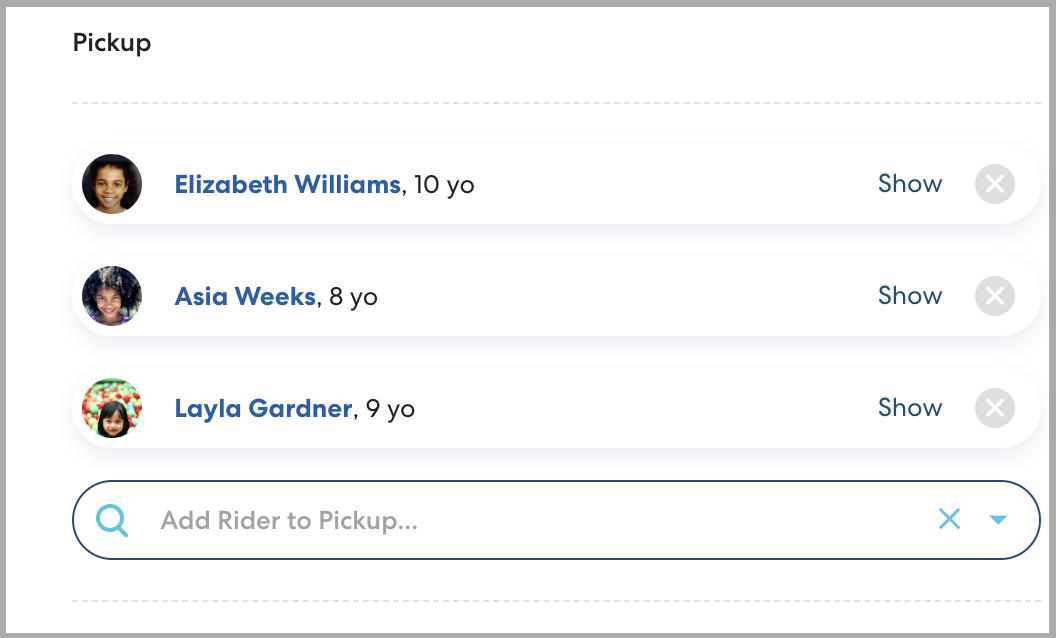Remove Elizabeth Williams from pickup

tap(994, 184)
